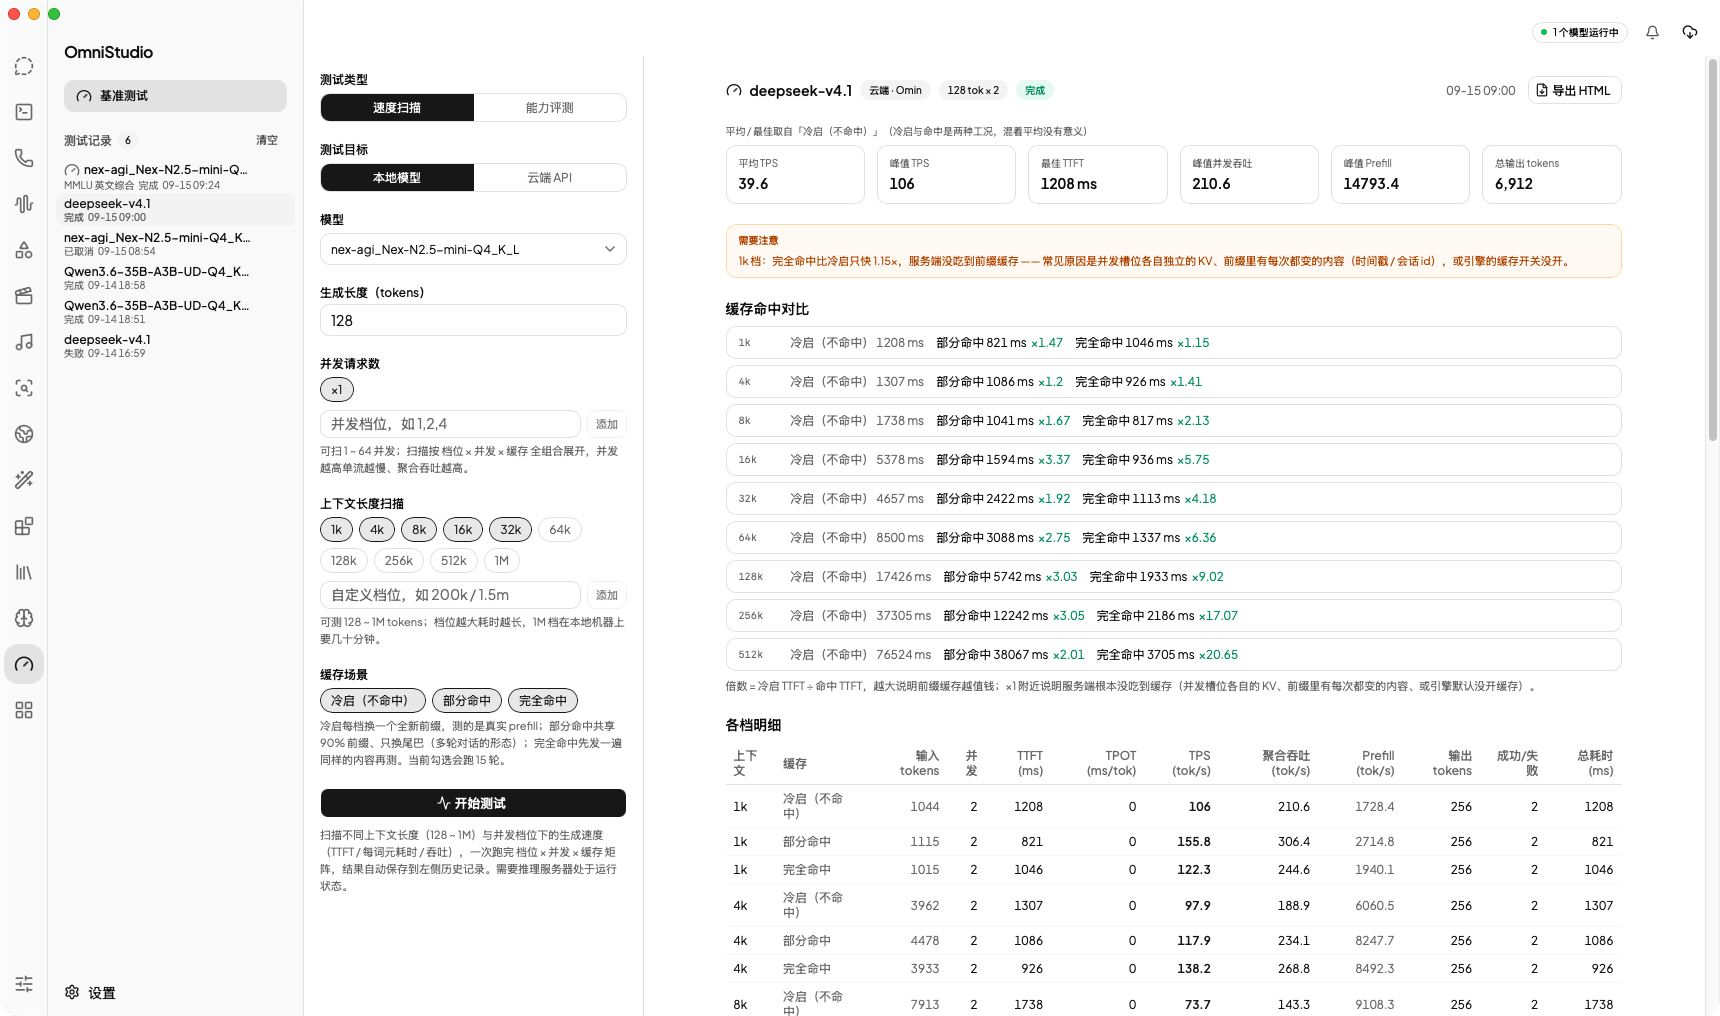The width and height of the screenshot is (1720, 1016).
Task: Open the shapes icon in sidebar
Action: pos(24,250)
